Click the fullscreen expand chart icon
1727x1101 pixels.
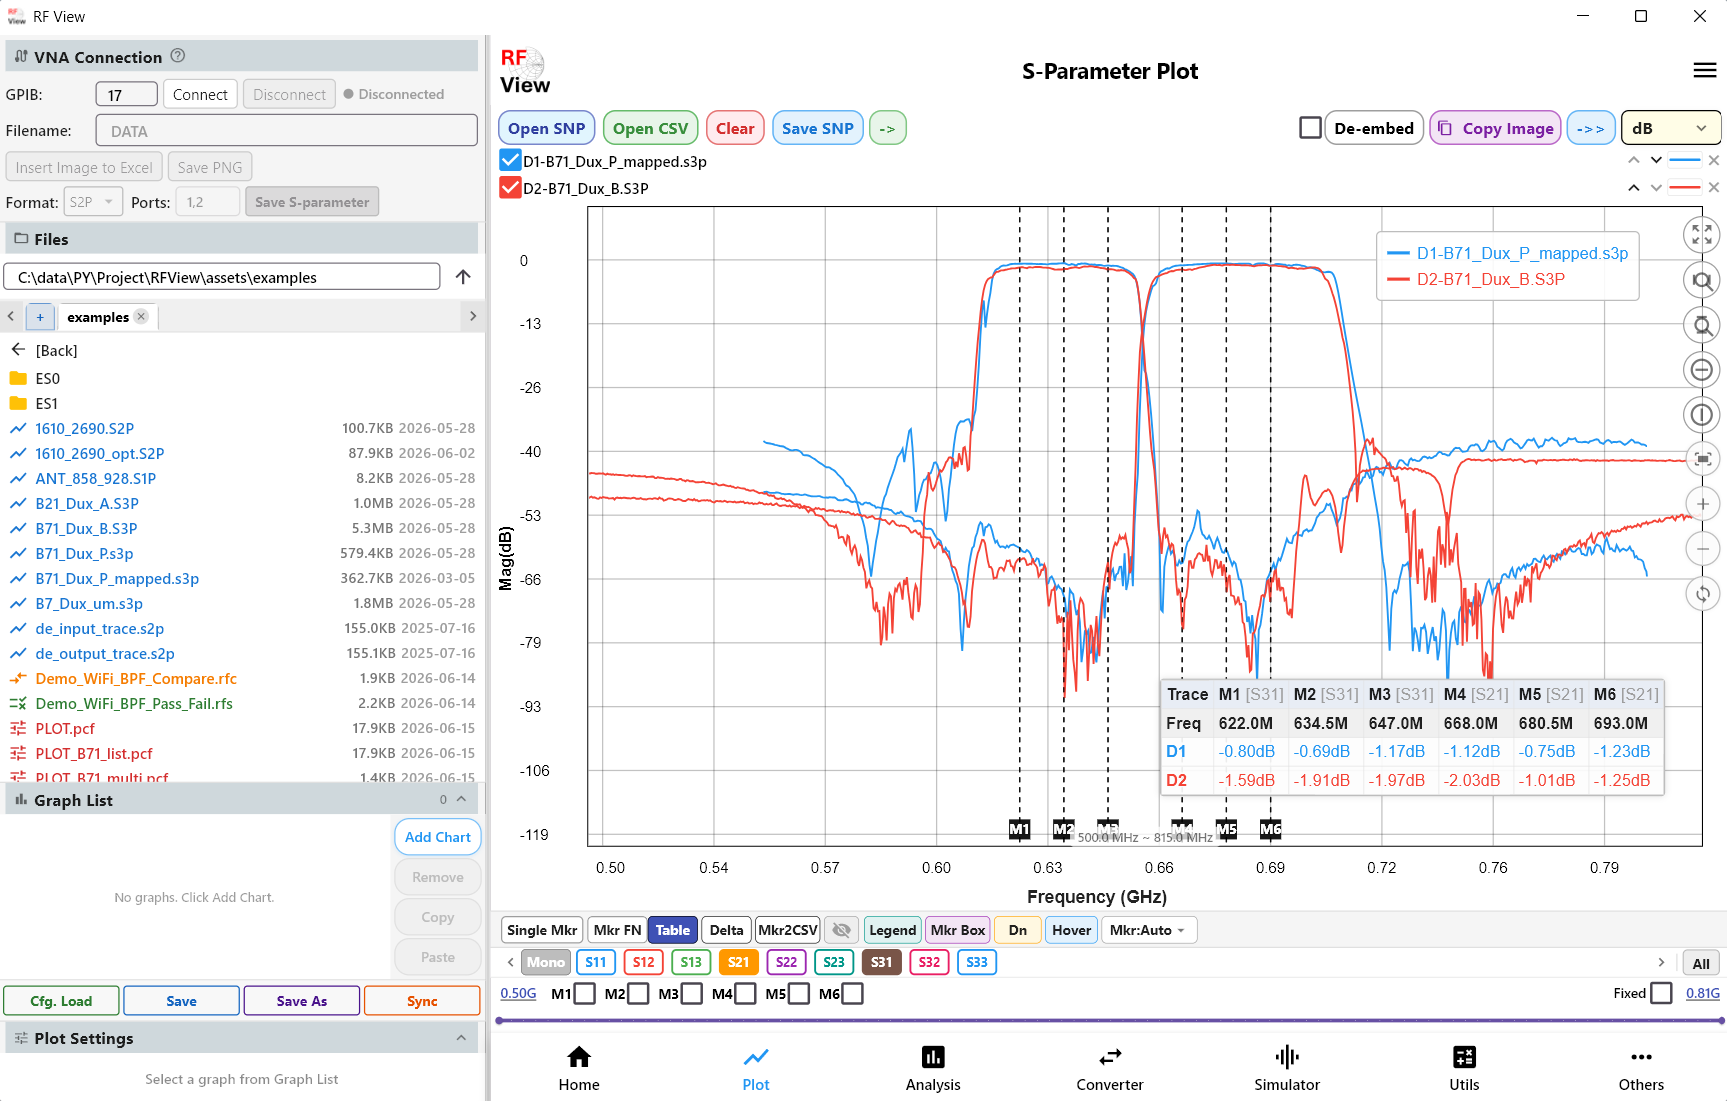1702,235
